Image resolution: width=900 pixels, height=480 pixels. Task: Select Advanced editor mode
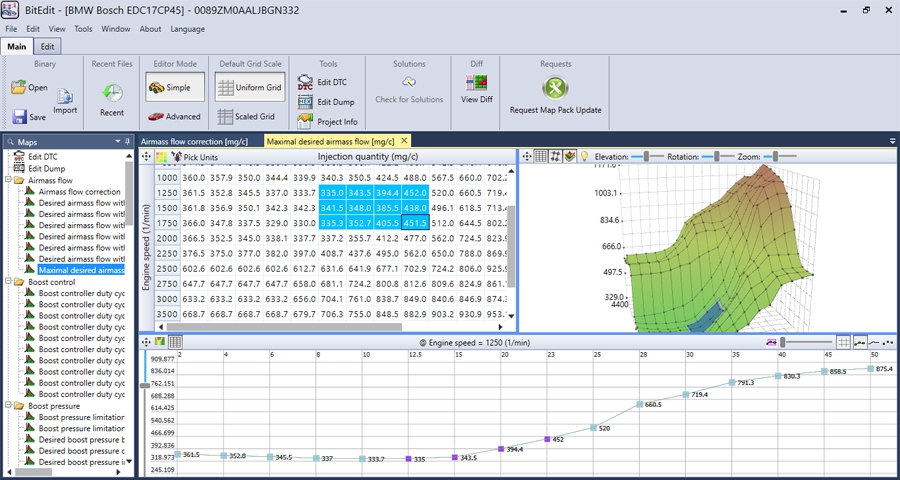(174, 117)
